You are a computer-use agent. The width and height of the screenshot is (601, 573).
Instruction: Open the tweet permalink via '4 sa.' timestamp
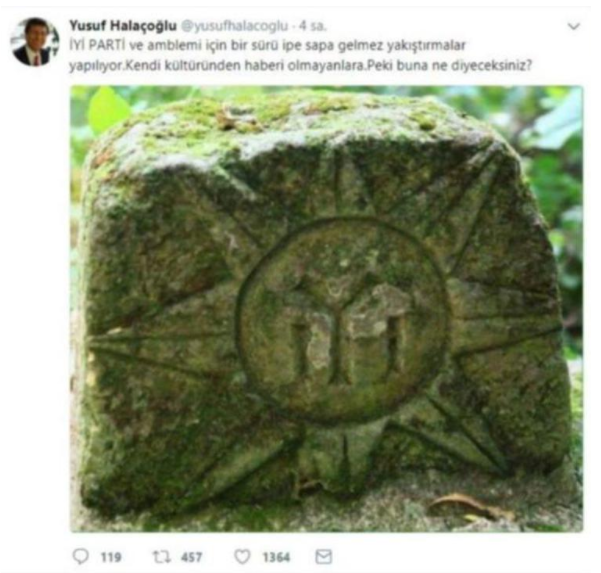pos(312,26)
